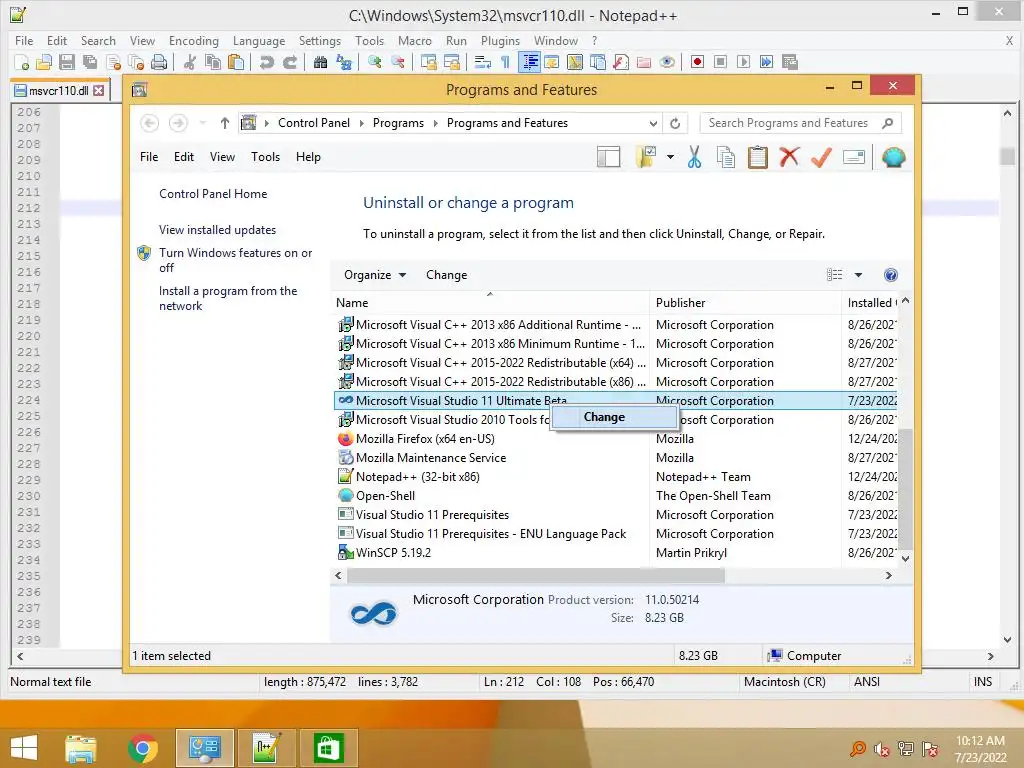The image size is (1024, 768).
Task: Expand the recent locations dropdown arrow
Action: (x=202, y=123)
